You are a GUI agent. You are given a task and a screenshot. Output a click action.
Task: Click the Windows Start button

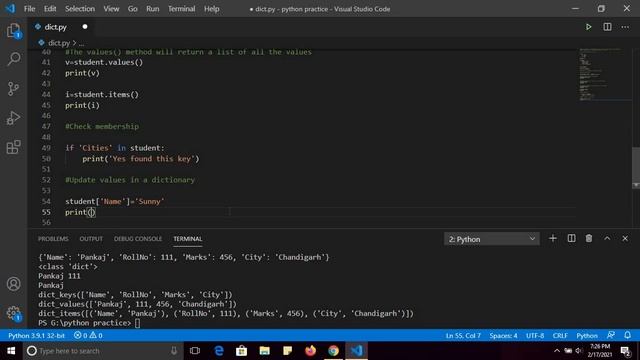click(x=11, y=351)
